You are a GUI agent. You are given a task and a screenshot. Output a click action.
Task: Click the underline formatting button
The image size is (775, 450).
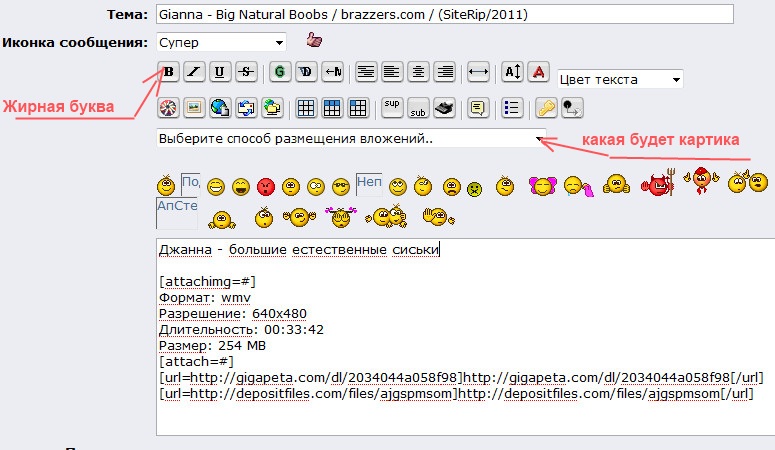[219, 72]
